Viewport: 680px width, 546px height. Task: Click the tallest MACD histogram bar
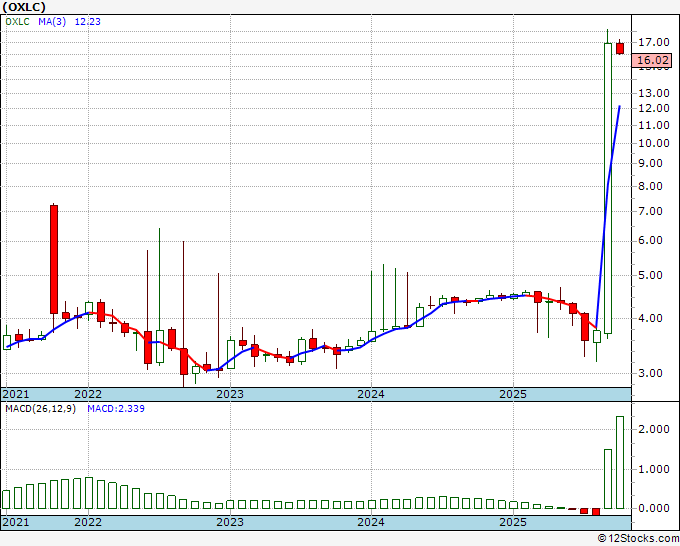click(620, 462)
